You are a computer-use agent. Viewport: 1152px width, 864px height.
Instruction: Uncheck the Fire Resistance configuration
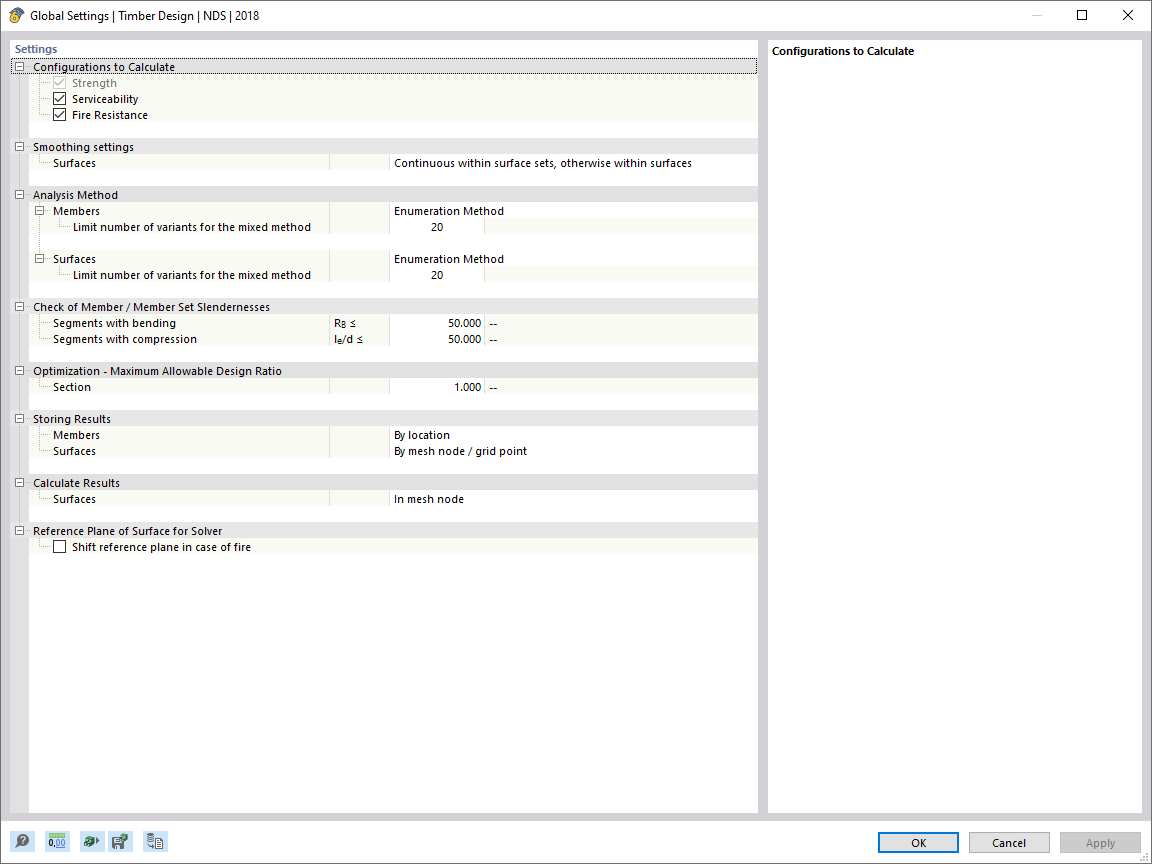(x=60, y=115)
